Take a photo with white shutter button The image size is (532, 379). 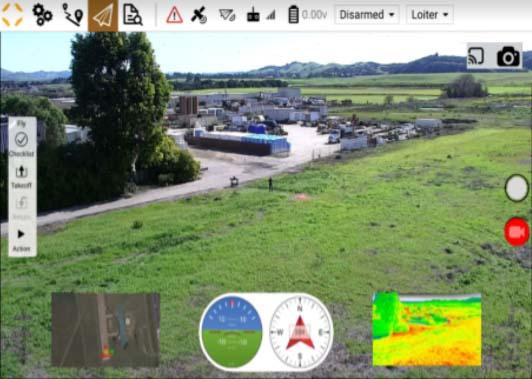pos(517,188)
